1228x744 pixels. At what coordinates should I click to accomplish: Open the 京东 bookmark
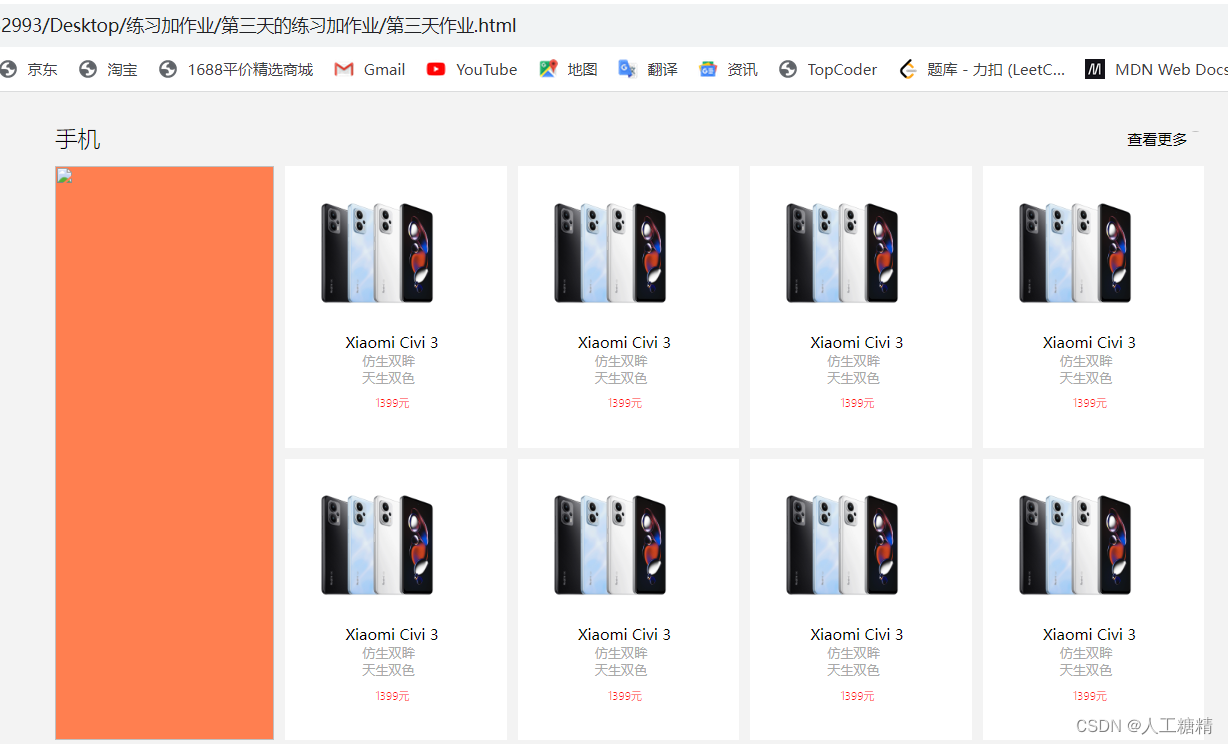pos(29,69)
